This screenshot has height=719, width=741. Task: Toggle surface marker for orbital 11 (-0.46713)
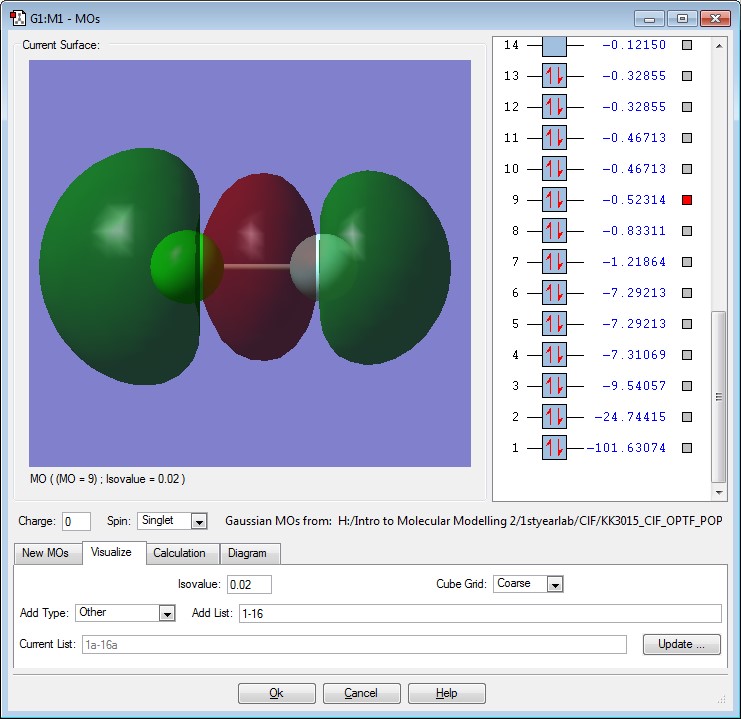click(687, 138)
